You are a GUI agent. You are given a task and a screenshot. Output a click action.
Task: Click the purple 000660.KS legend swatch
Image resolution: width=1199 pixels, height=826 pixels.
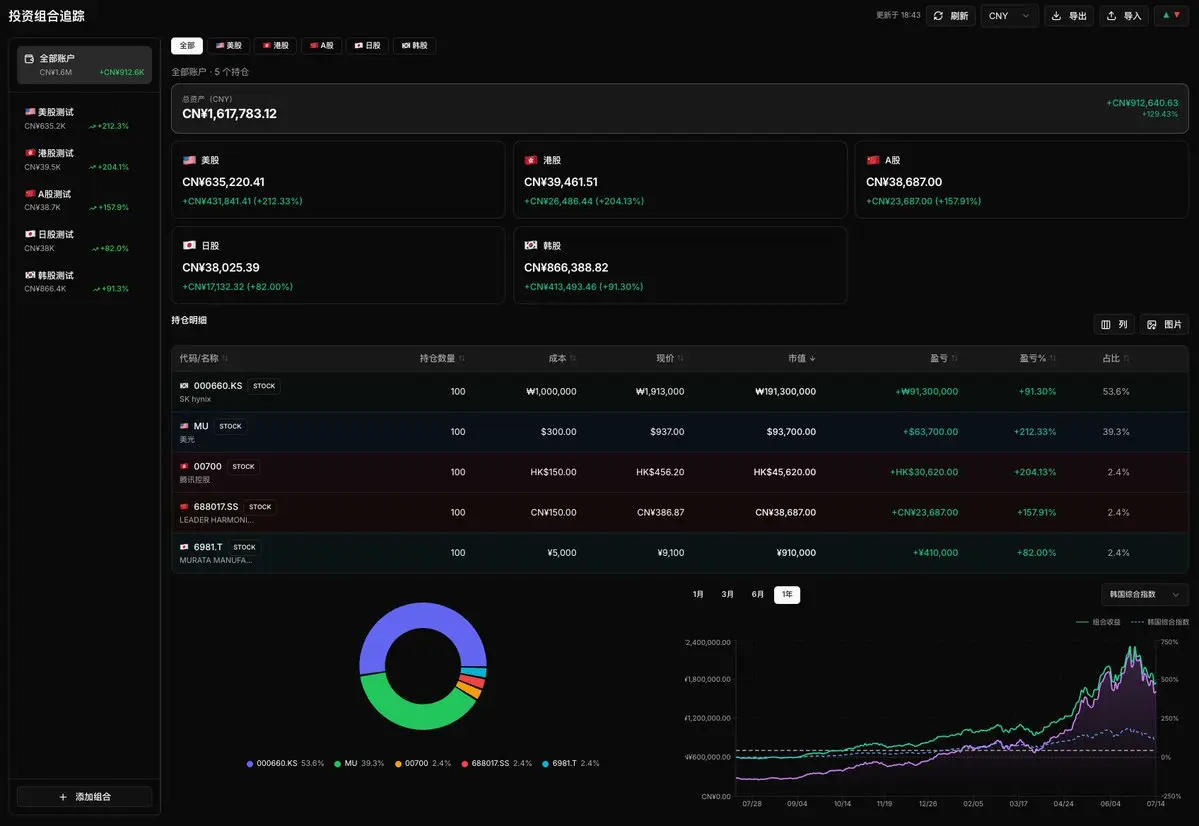click(250, 764)
